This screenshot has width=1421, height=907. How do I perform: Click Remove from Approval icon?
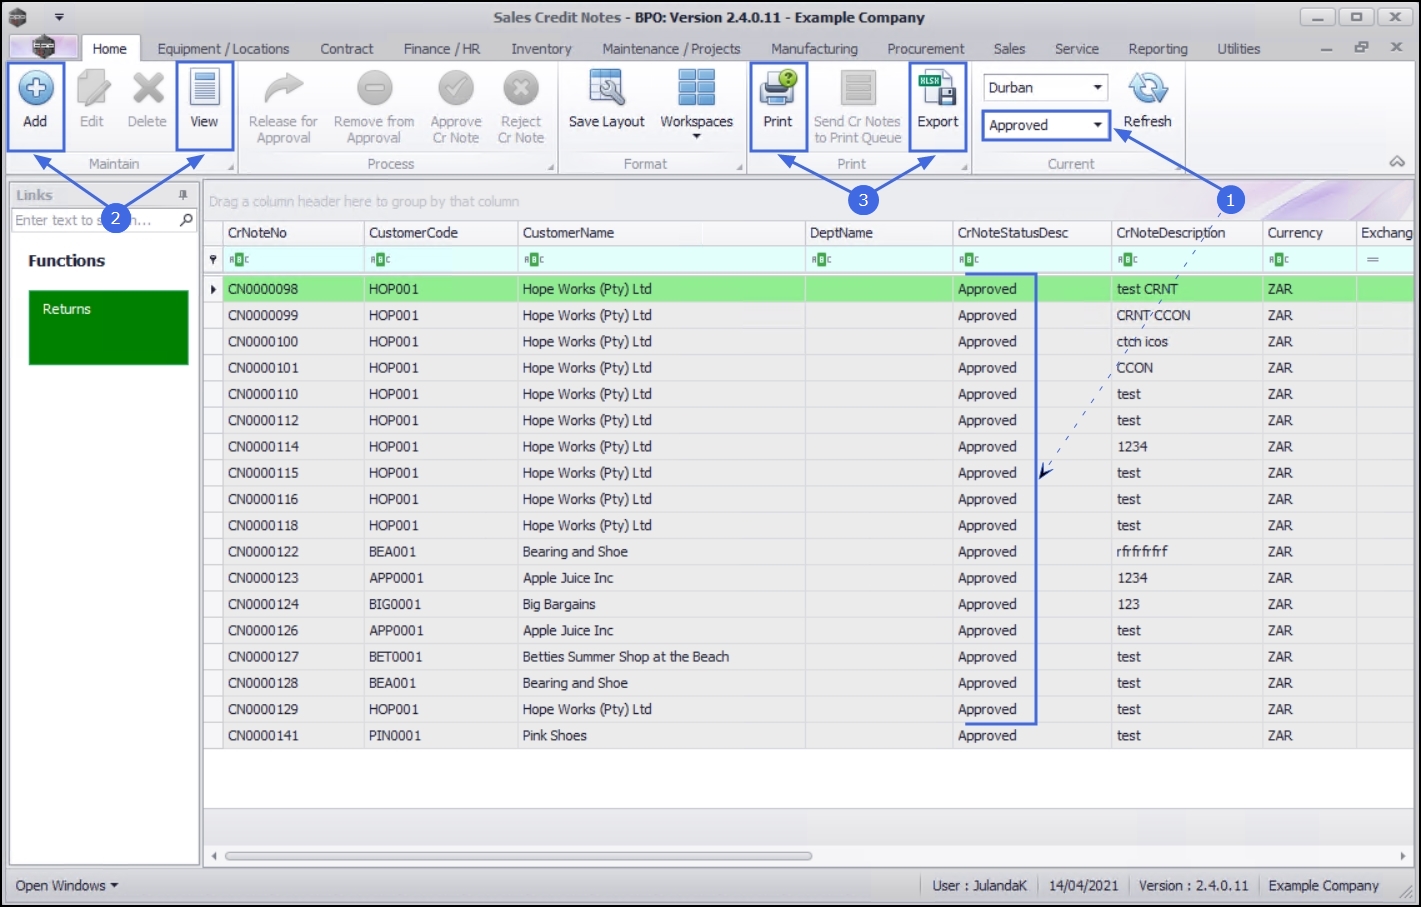coord(374,108)
